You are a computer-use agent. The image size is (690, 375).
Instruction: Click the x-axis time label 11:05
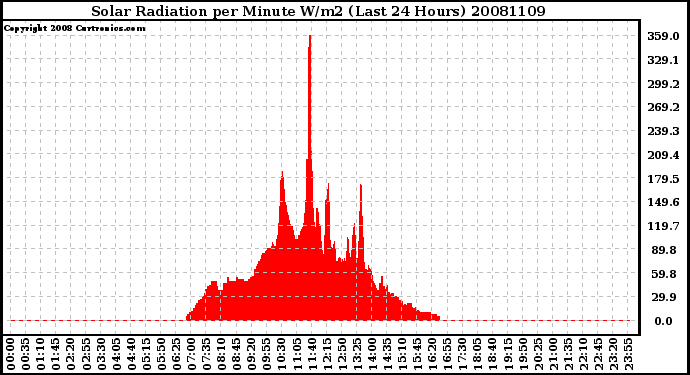tap(297, 354)
